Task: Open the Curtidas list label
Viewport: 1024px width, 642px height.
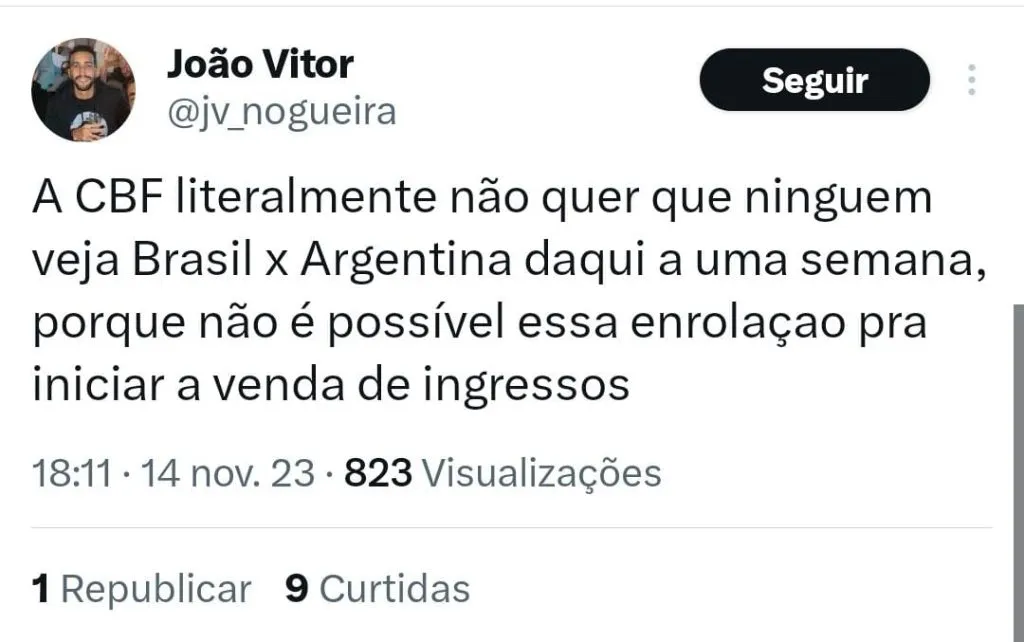Action: point(394,589)
